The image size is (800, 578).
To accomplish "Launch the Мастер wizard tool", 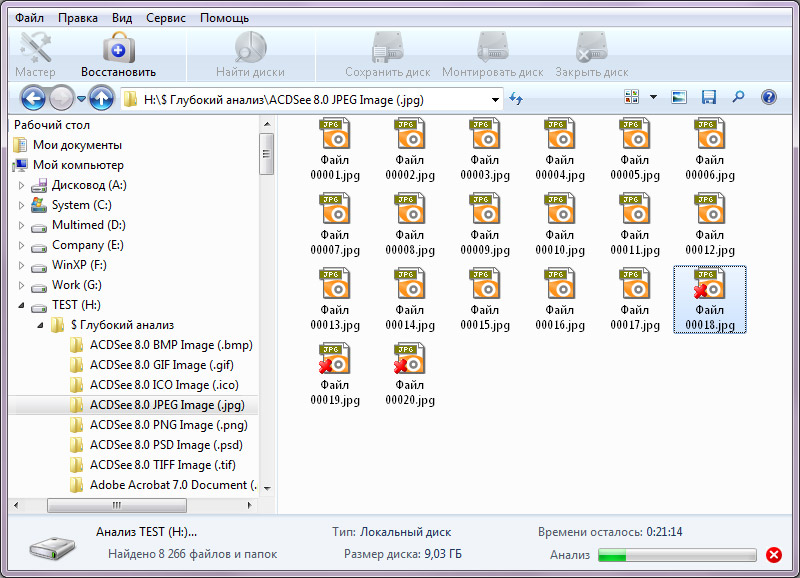I will point(35,55).
